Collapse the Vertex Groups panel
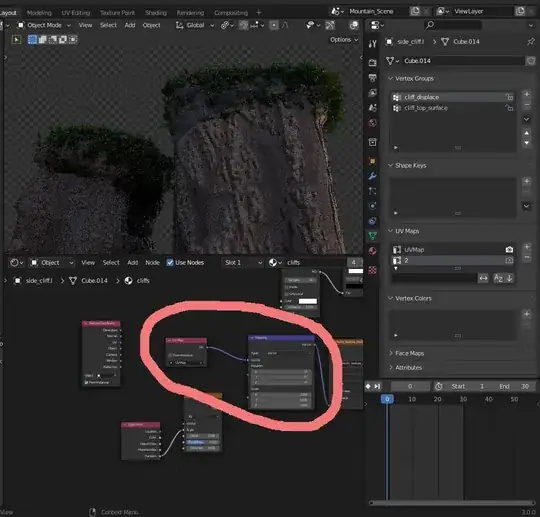Screen dimensions: 540x517 tap(391, 79)
